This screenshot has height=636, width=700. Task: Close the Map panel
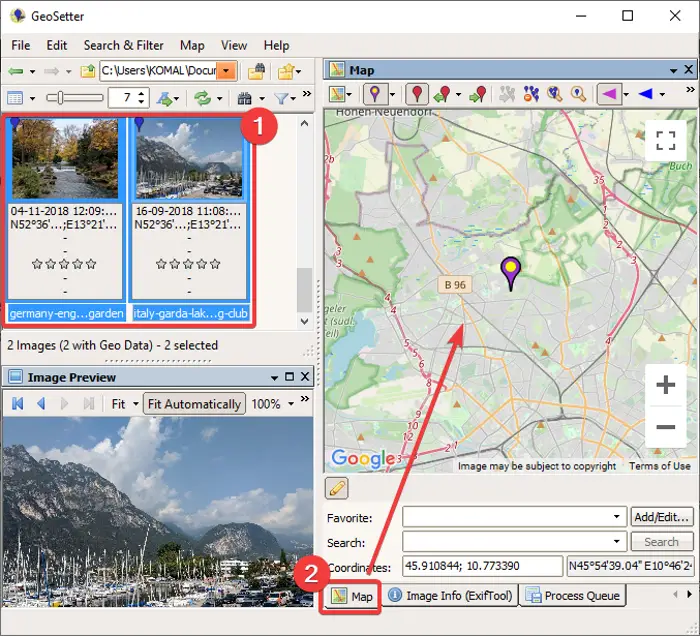click(689, 70)
